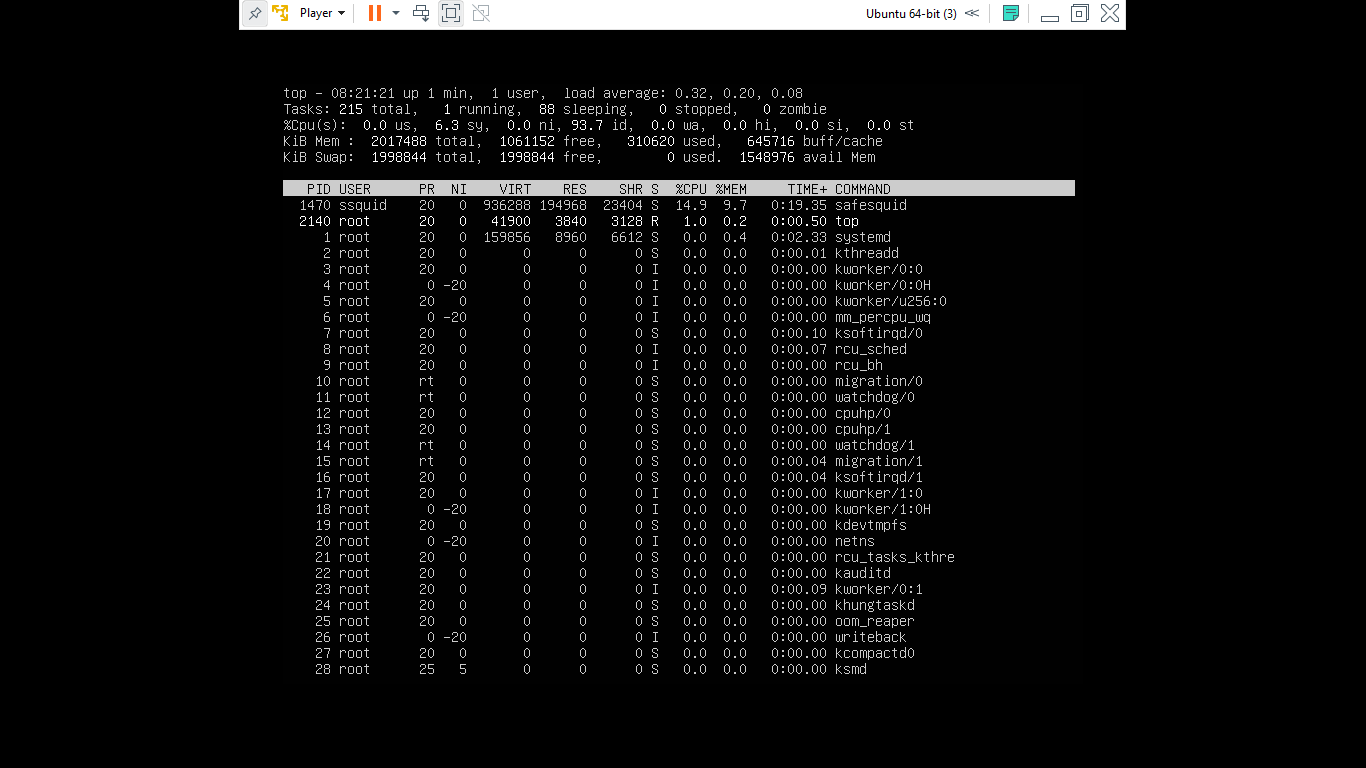Open the green notes icon

1011,14
